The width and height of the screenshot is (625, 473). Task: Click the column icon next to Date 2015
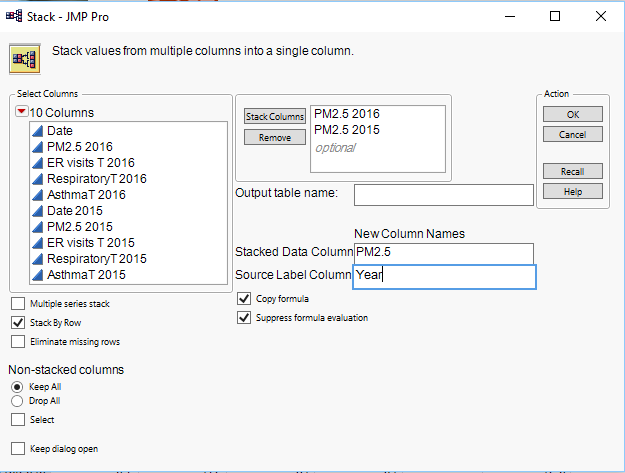(37, 211)
